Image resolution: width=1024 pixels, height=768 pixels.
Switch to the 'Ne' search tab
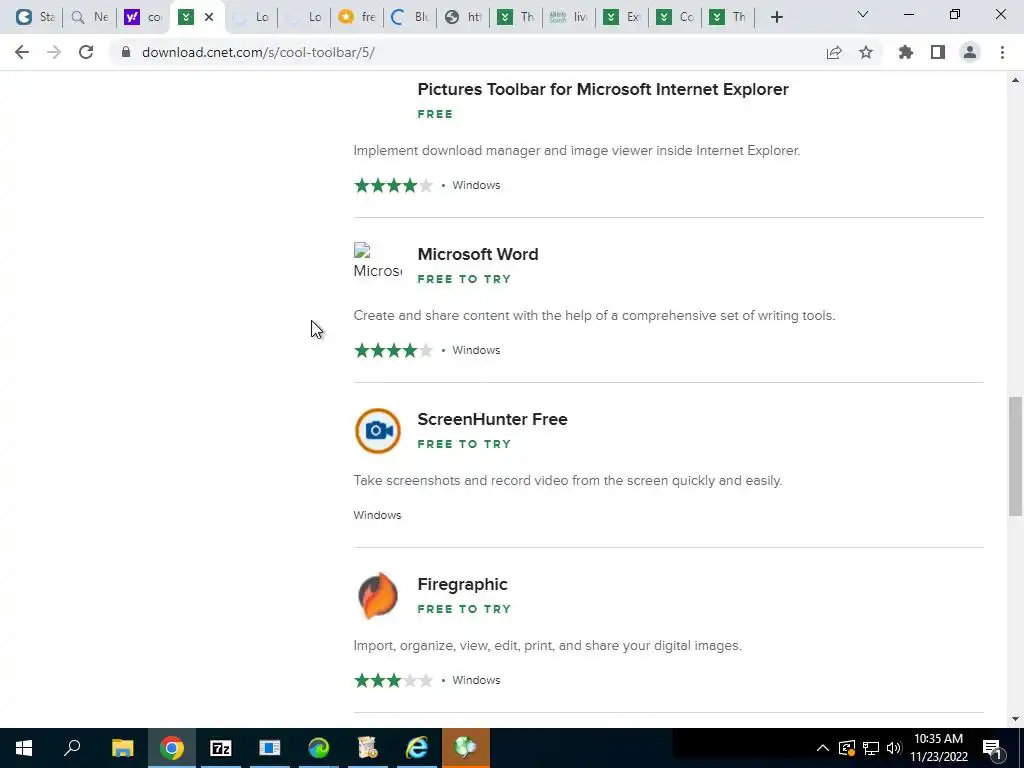[x=89, y=17]
